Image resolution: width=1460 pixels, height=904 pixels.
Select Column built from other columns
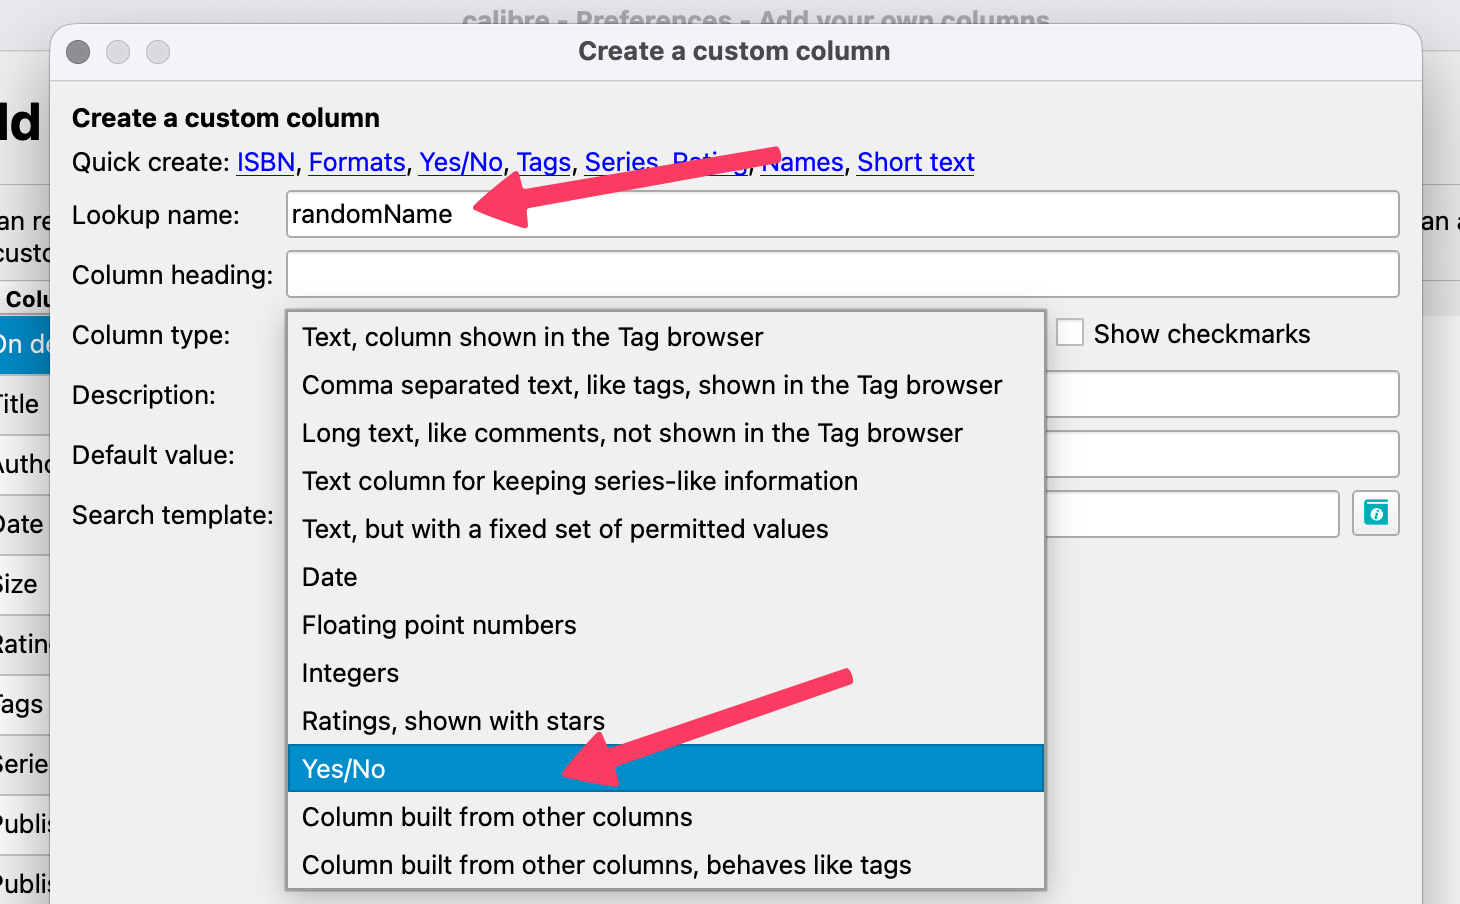pos(664,817)
